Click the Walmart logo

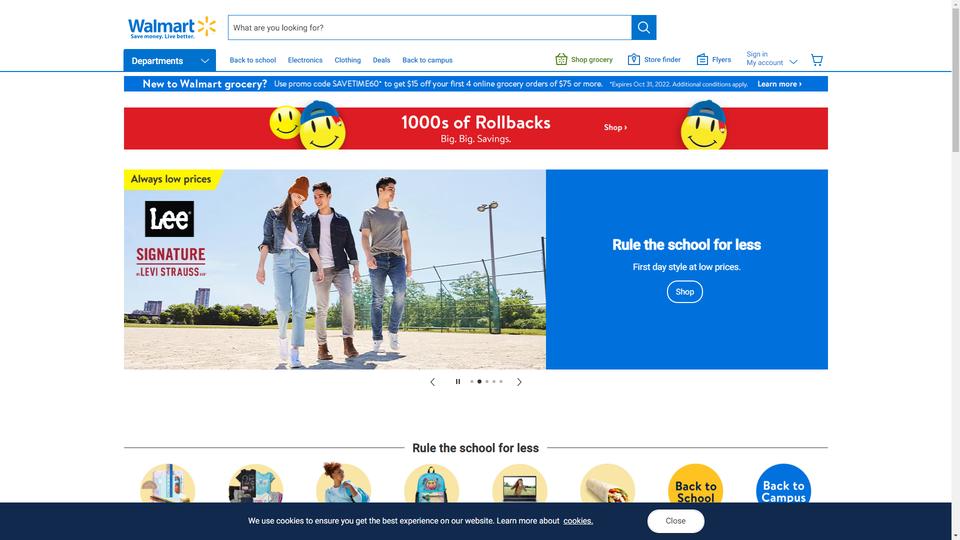(x=171, y=28)
